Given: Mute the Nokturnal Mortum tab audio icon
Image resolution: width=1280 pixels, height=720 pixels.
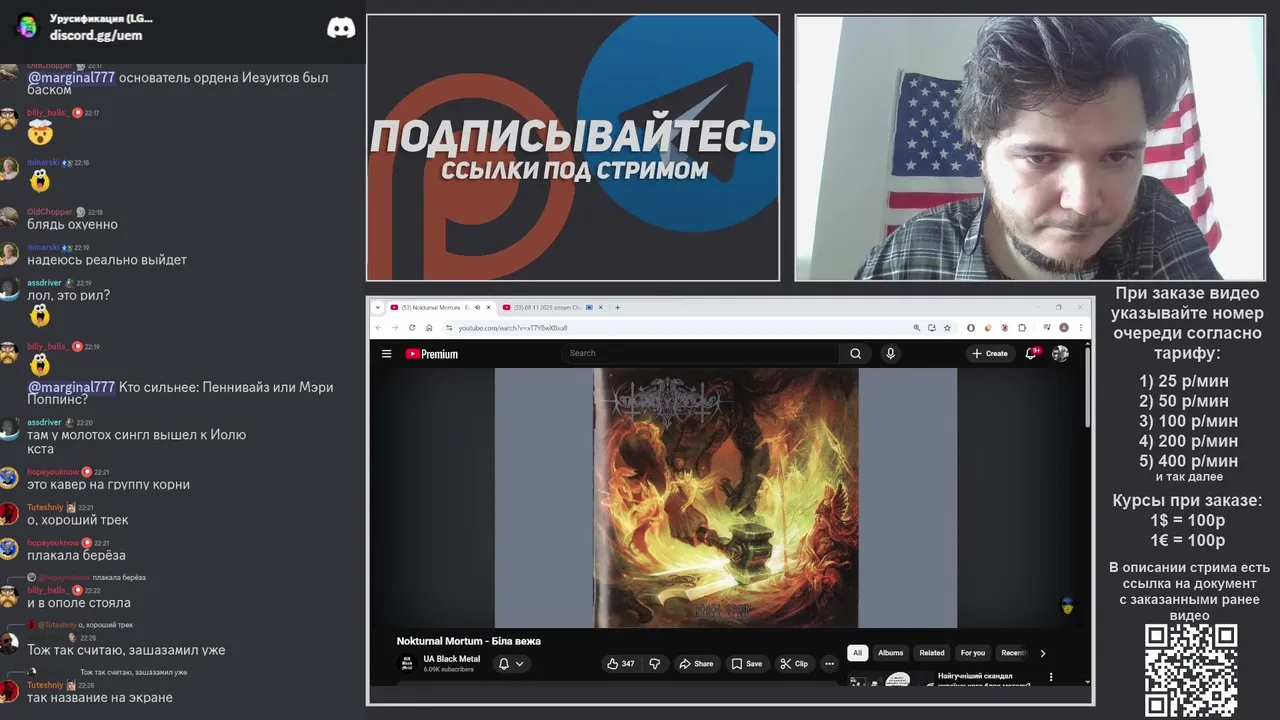Looking at the screenshot, I should pos(477,307).
